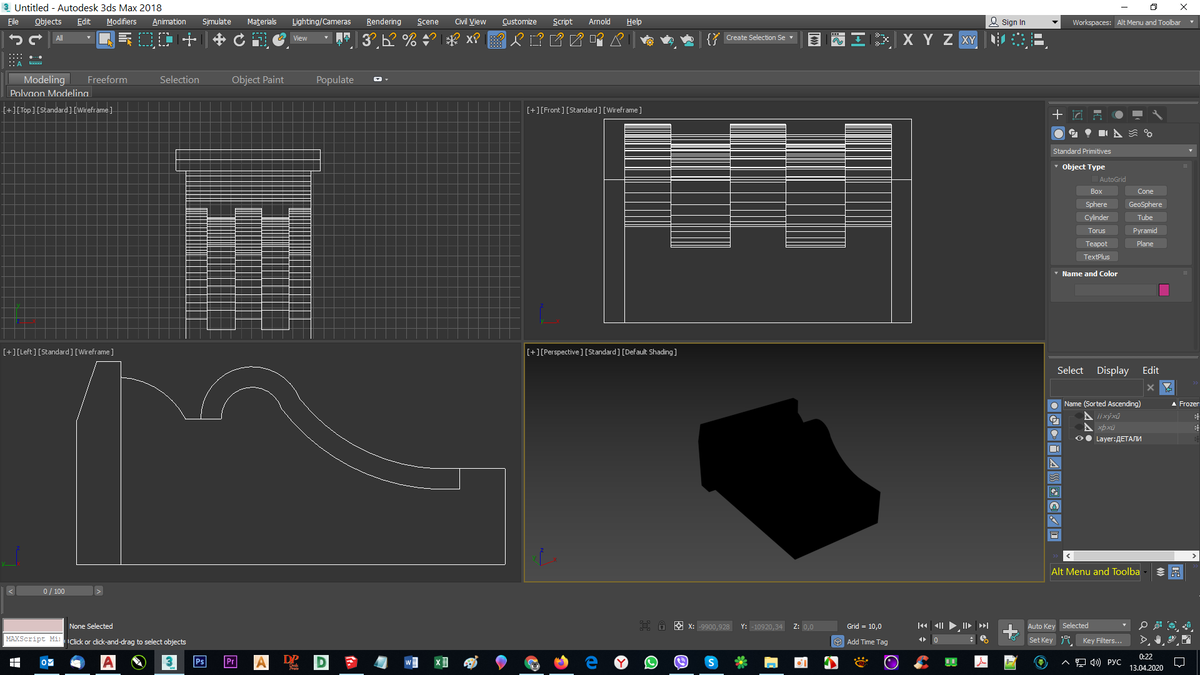The width and height of the screenshot is (1200, 675).
Task: Click the Box primitive button
Action: [x=1097, y=191]
